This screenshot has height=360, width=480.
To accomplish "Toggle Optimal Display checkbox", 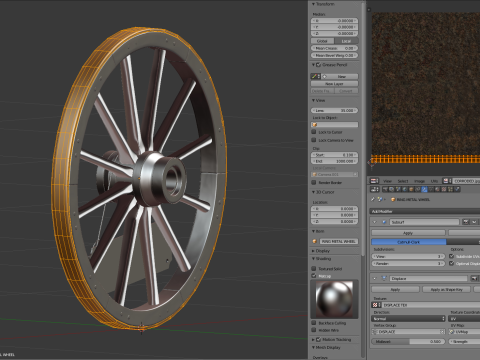I will pos(451,263).
